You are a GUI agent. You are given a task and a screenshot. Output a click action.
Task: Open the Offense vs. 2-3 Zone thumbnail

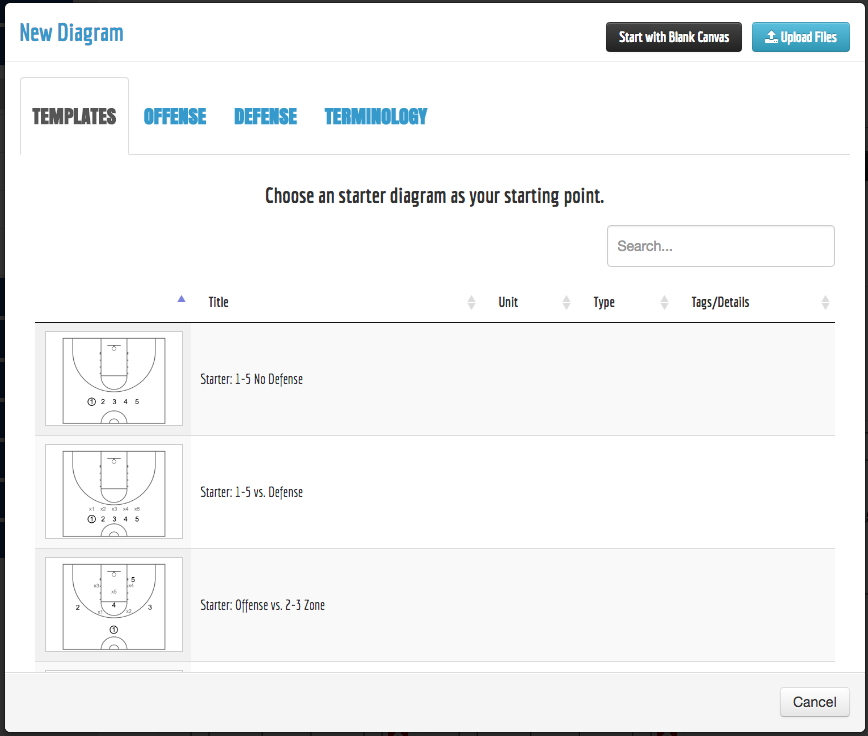[114, 605]
